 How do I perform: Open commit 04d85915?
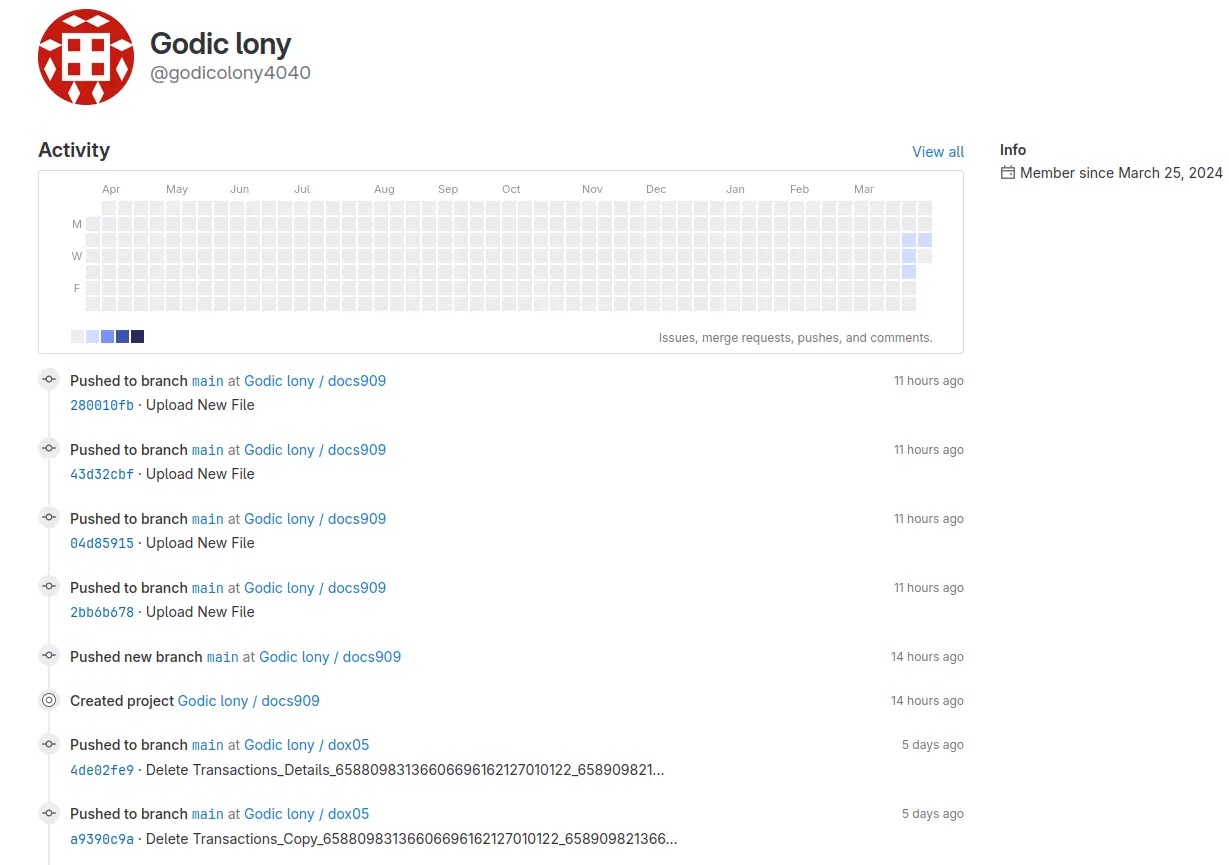pyautogui.click(x=102, y=543)
